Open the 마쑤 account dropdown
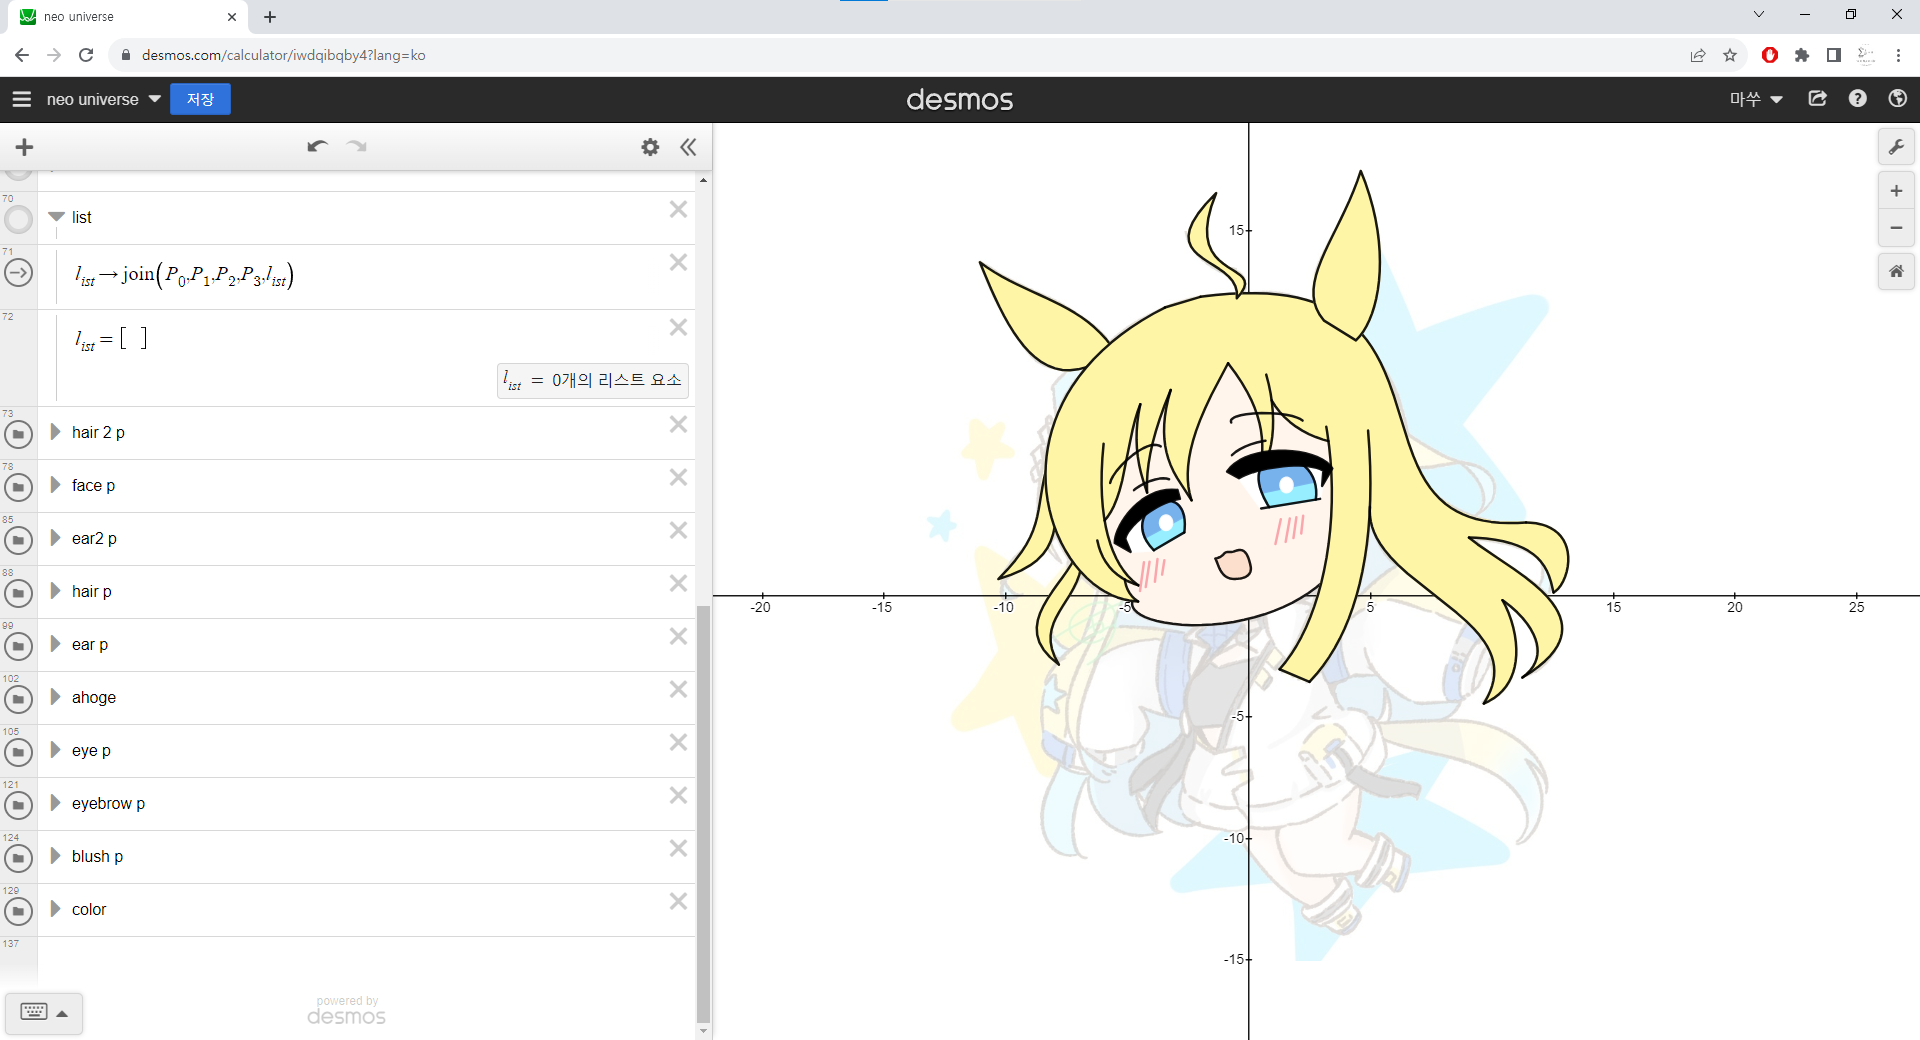 (x=1757, y=99)
